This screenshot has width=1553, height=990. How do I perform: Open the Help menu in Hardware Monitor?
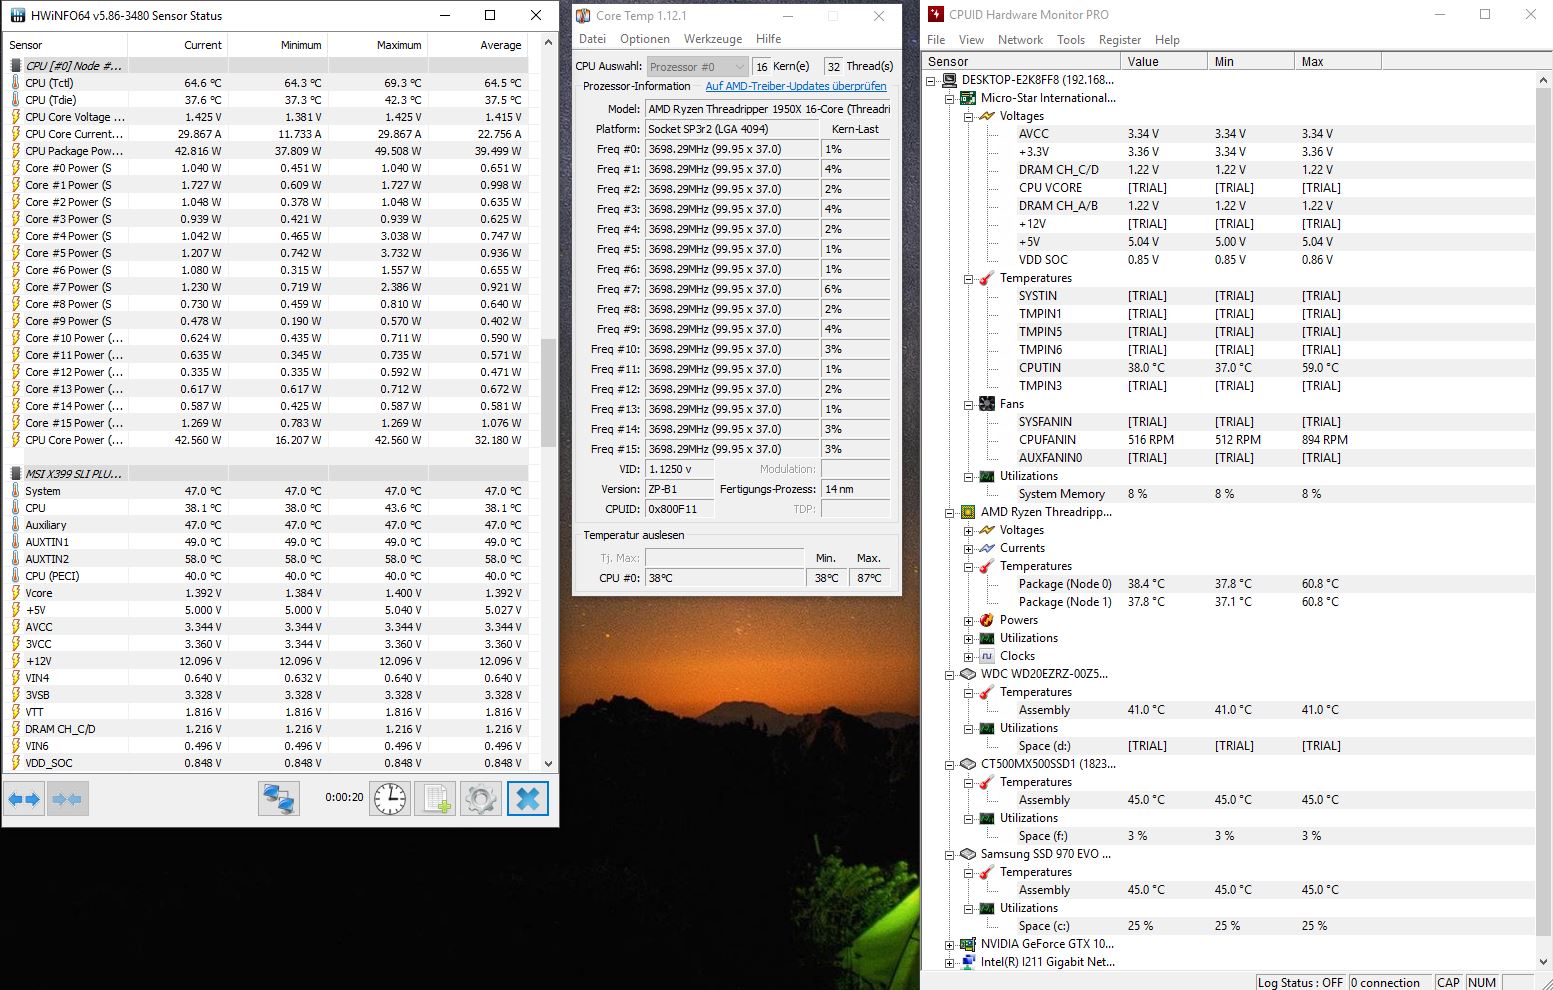coord(1167,40)
